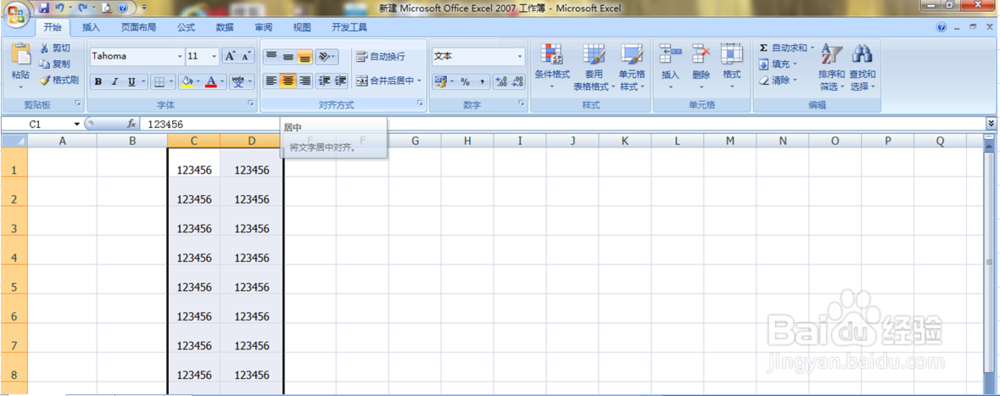Open Format as Table (套用表格格式)

(594, 68)
